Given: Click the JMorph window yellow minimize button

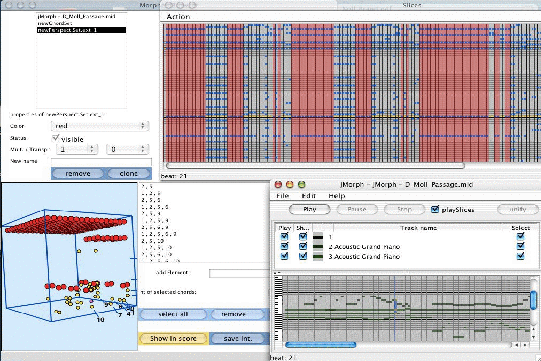Looking at the screenshot, I should tap(290, 185).
